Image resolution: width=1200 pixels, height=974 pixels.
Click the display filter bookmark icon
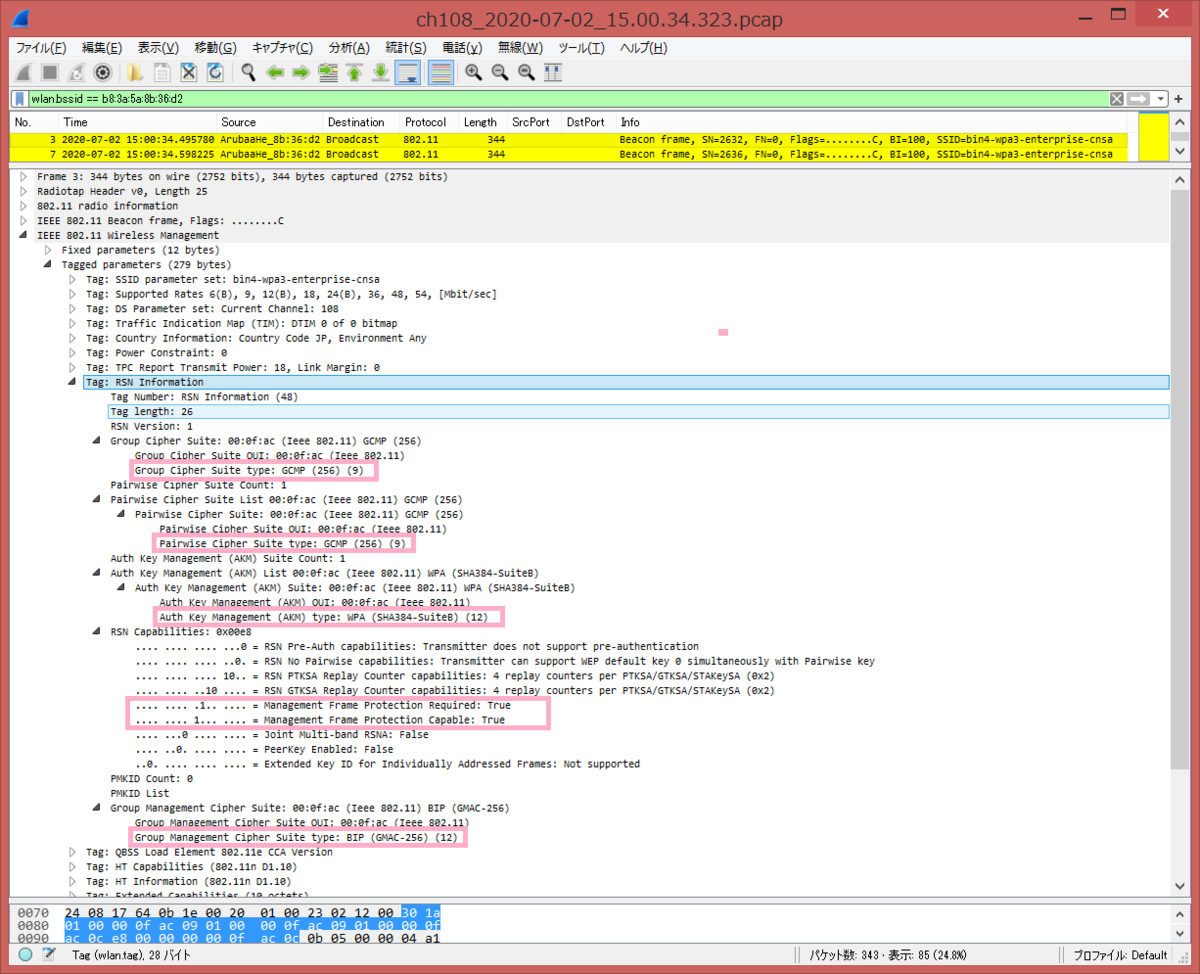(x=20, y=99)
